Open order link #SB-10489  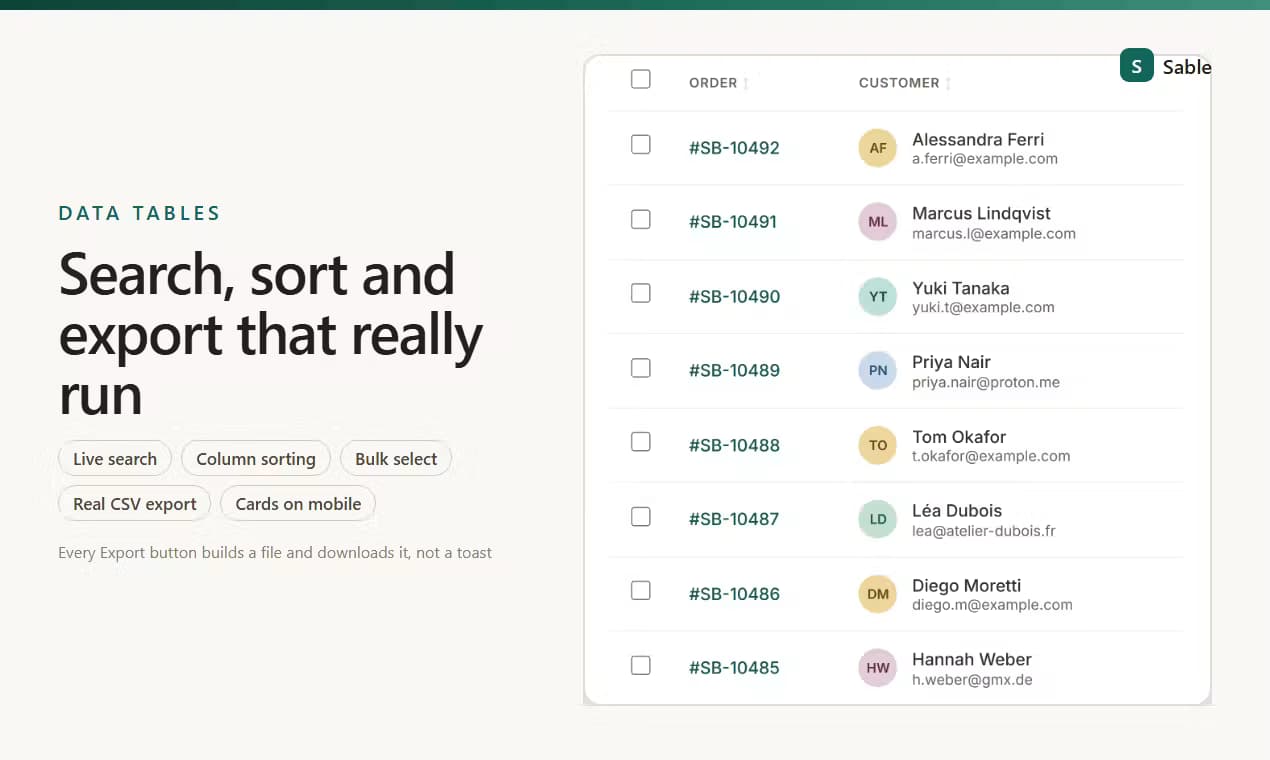(734, 371)
